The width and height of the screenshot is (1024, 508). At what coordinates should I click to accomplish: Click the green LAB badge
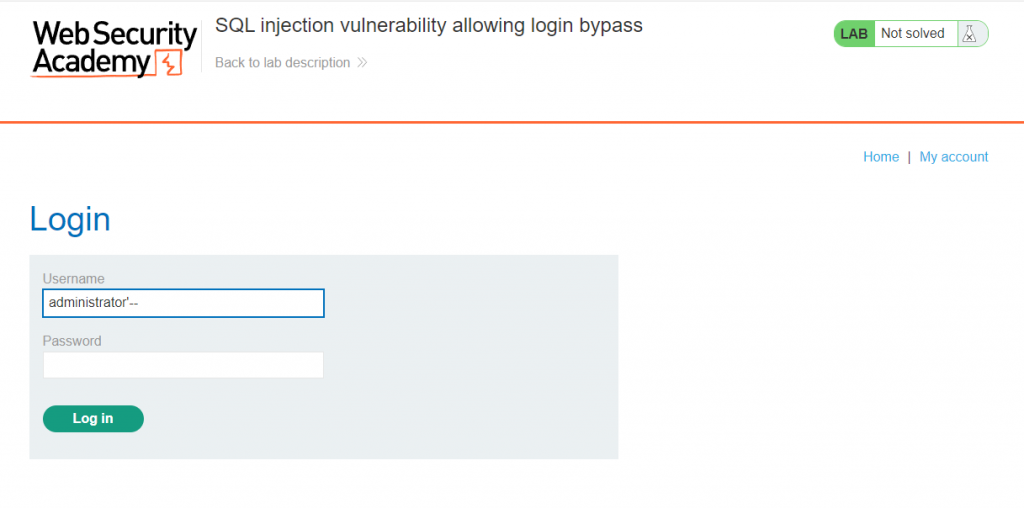(854, 34)
